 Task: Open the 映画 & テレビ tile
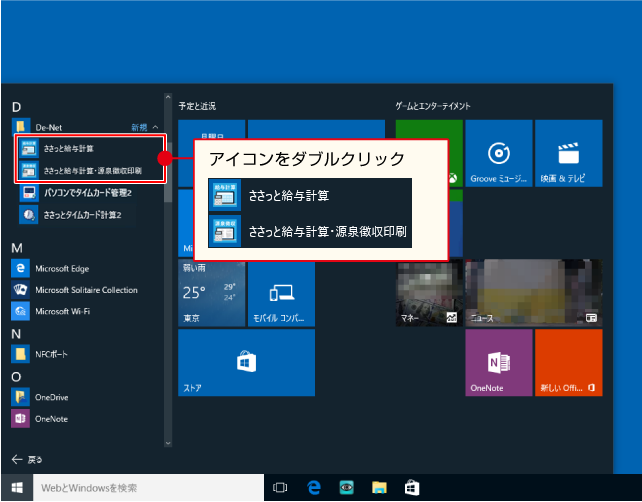click(569, 153)
